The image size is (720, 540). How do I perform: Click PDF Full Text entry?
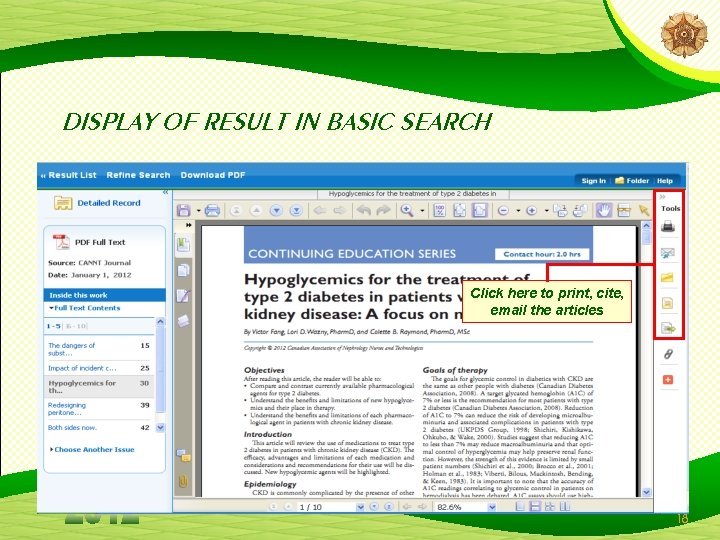click(x=100, y=242)
